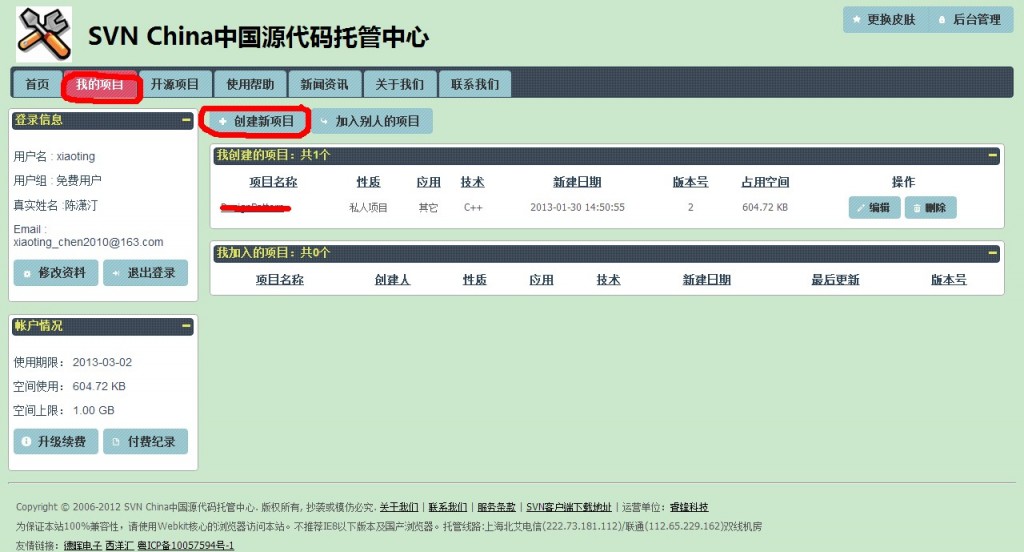Open the 关于我们 tab
The height and width of the screenshot is (552, 1024).
click(400, 84)
